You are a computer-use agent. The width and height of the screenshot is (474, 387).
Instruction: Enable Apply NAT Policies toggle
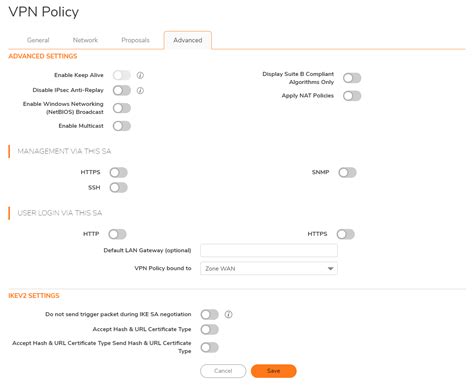point(352,96)
